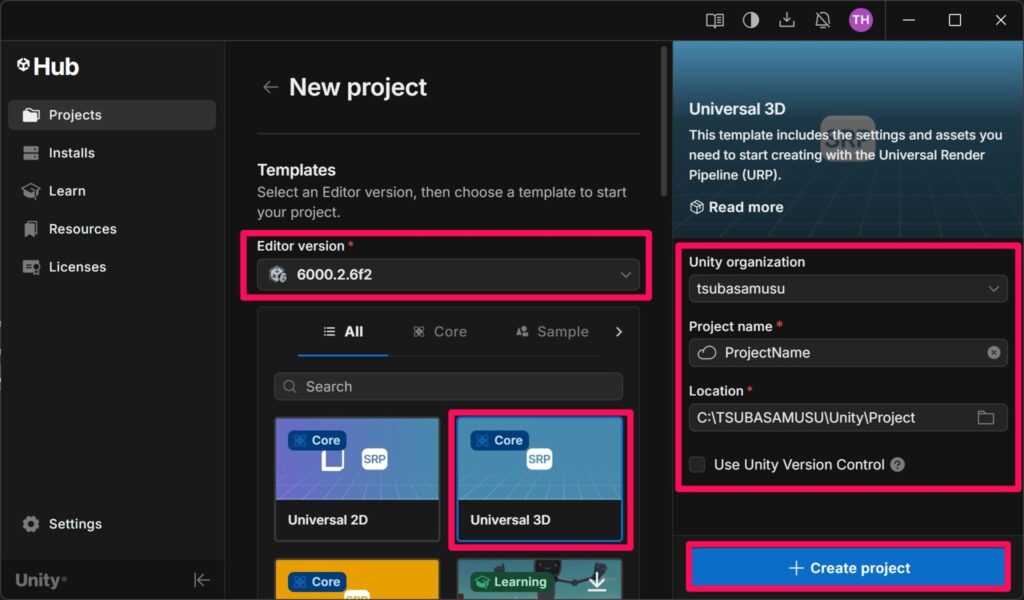Enable the Use Unity Version Control checkbox
The height and width of the screenshot is (600, 1024).
697,464
